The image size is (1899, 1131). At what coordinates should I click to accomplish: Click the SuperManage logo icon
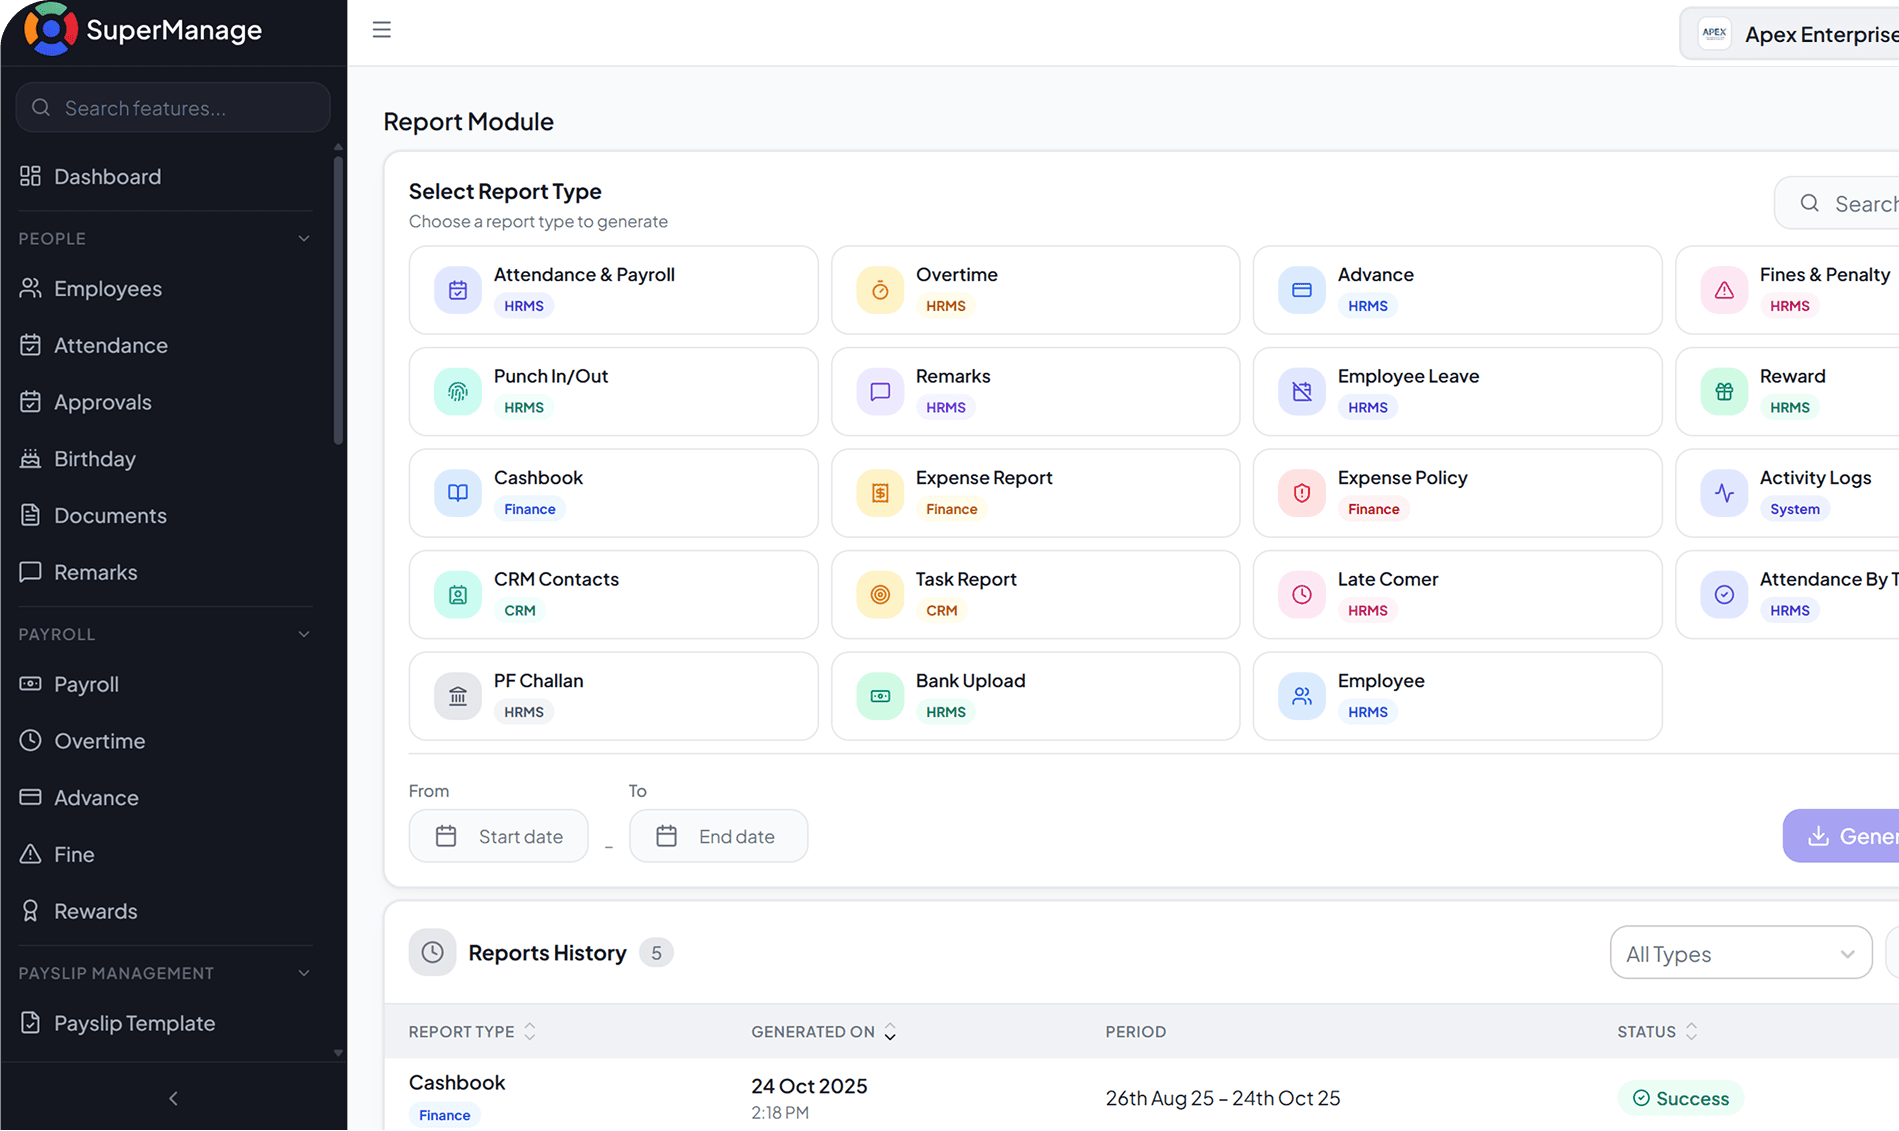(x=50, y=29)
